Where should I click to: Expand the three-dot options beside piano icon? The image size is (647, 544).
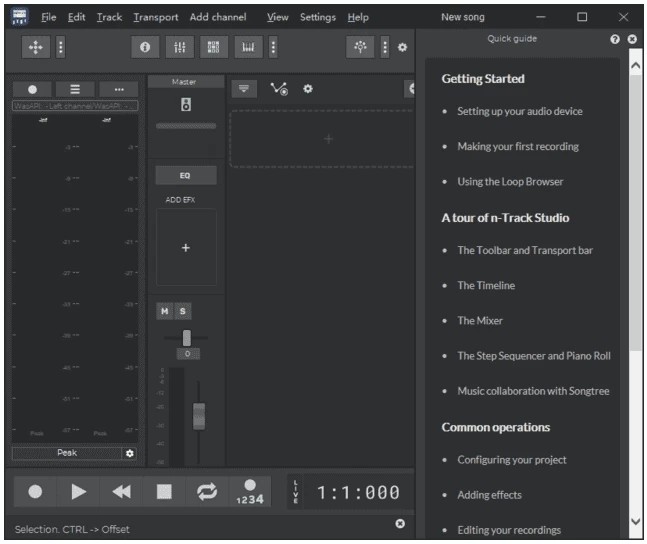point(273,47)
